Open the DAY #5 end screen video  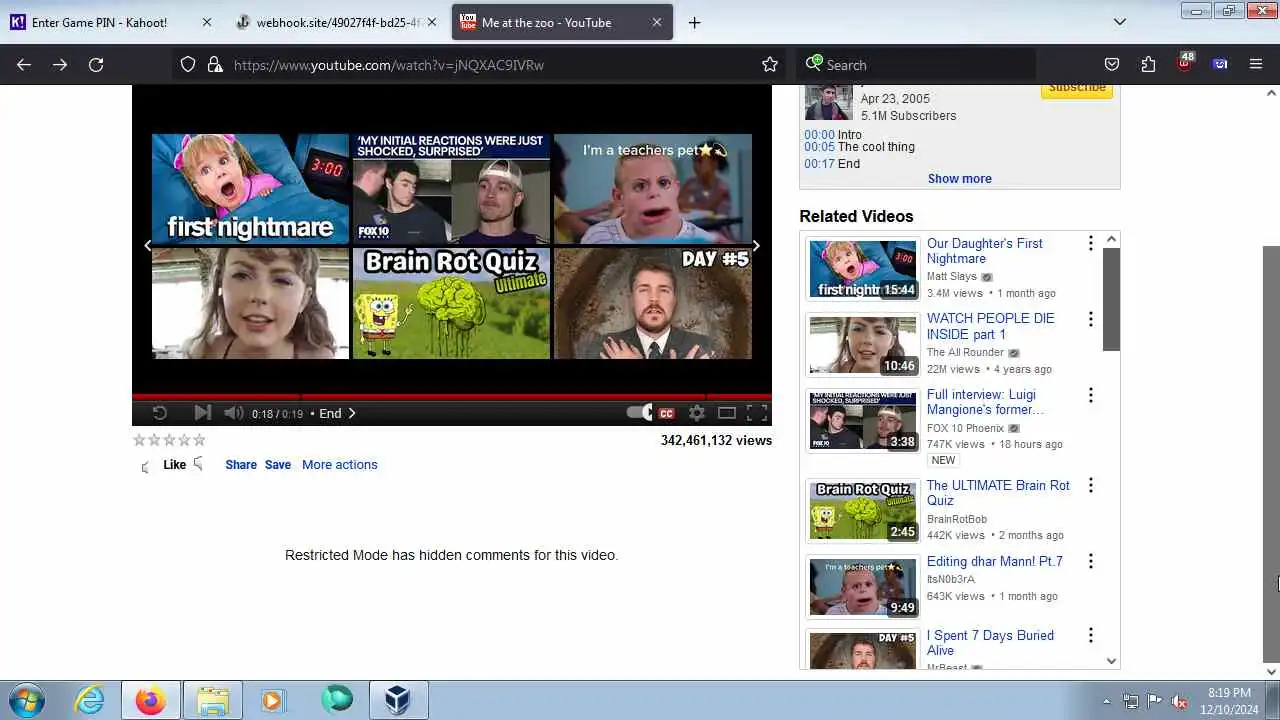pos(653,303)
